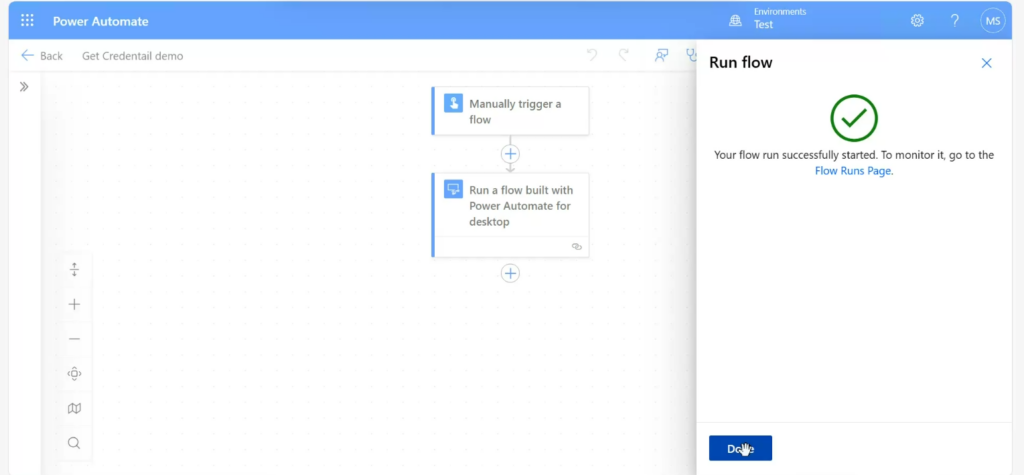The width and height of the screenshot is (1024, 475).
Task: Select the Run a flow built with Power Automate for desktop card
Action: tap(510, 215)
